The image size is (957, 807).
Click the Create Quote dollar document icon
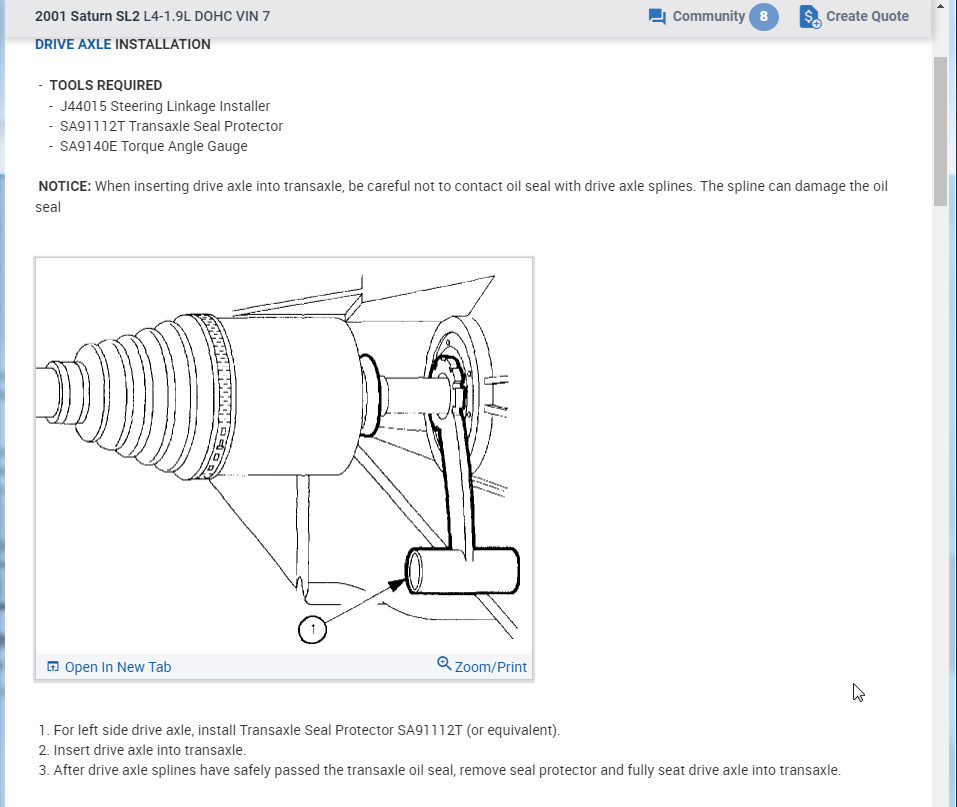[810, 17]
